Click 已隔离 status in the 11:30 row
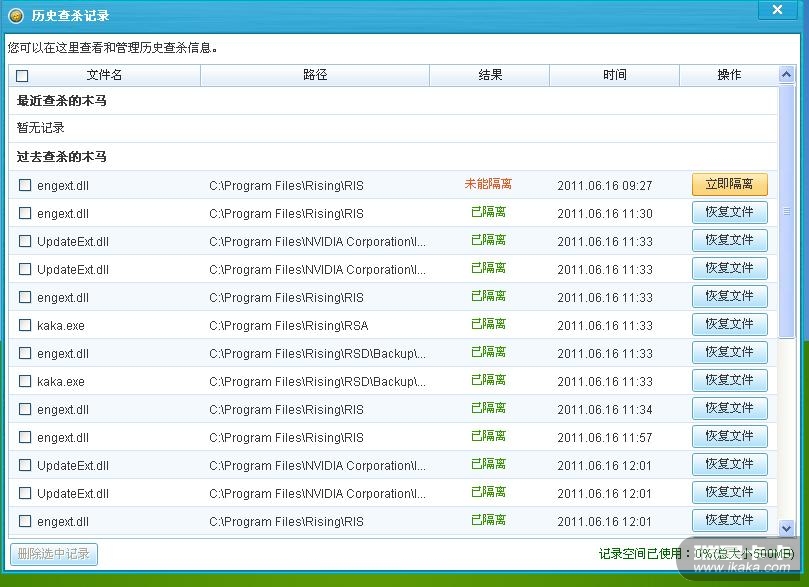The image size is (809, 587). point(488,212)
